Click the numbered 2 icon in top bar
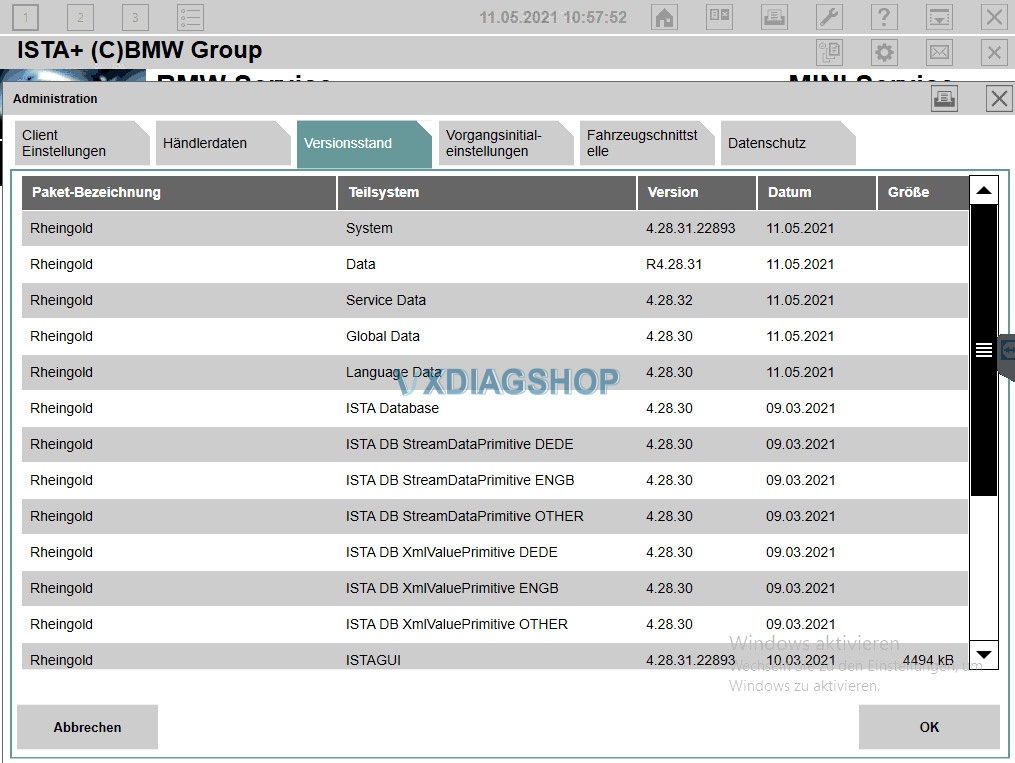This screenshot has height=763, width=1015. click(80, 17)
